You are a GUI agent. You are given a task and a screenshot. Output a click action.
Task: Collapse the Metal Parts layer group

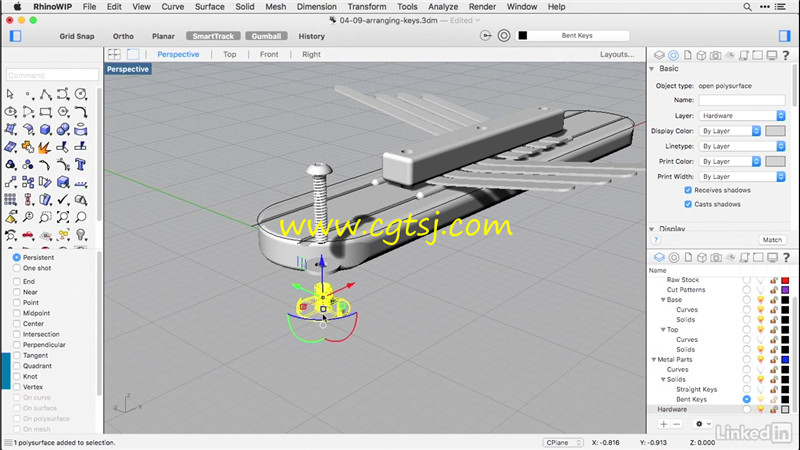654,360
